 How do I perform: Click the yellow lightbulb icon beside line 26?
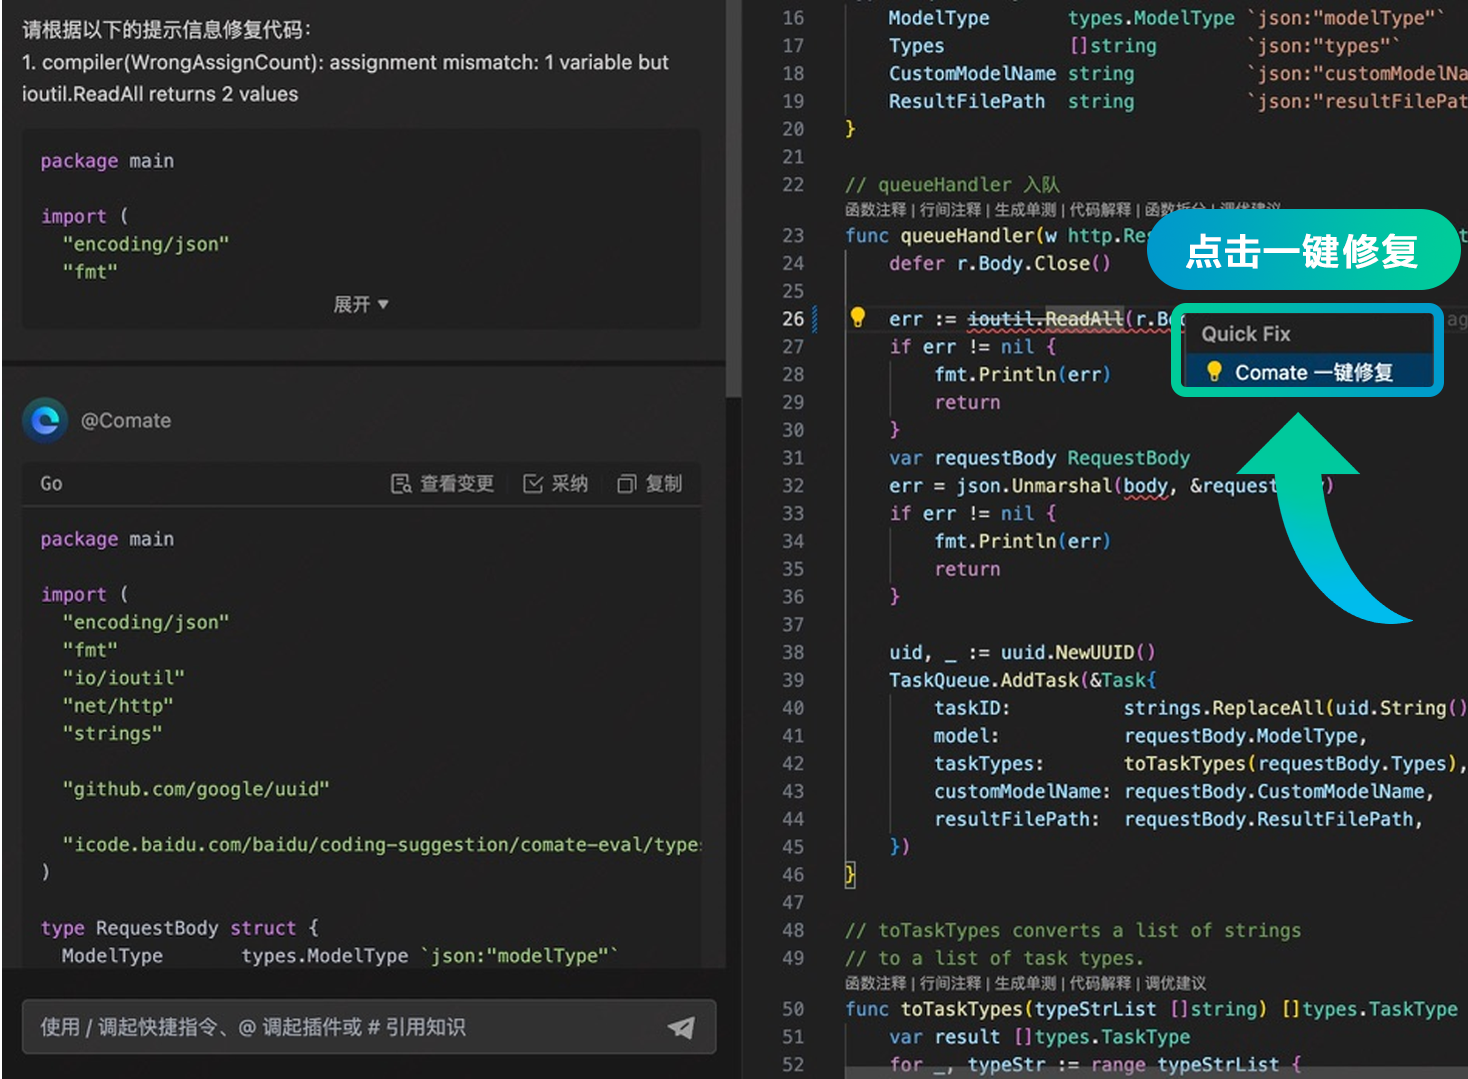pyautogui.click(x=858, y=318)
